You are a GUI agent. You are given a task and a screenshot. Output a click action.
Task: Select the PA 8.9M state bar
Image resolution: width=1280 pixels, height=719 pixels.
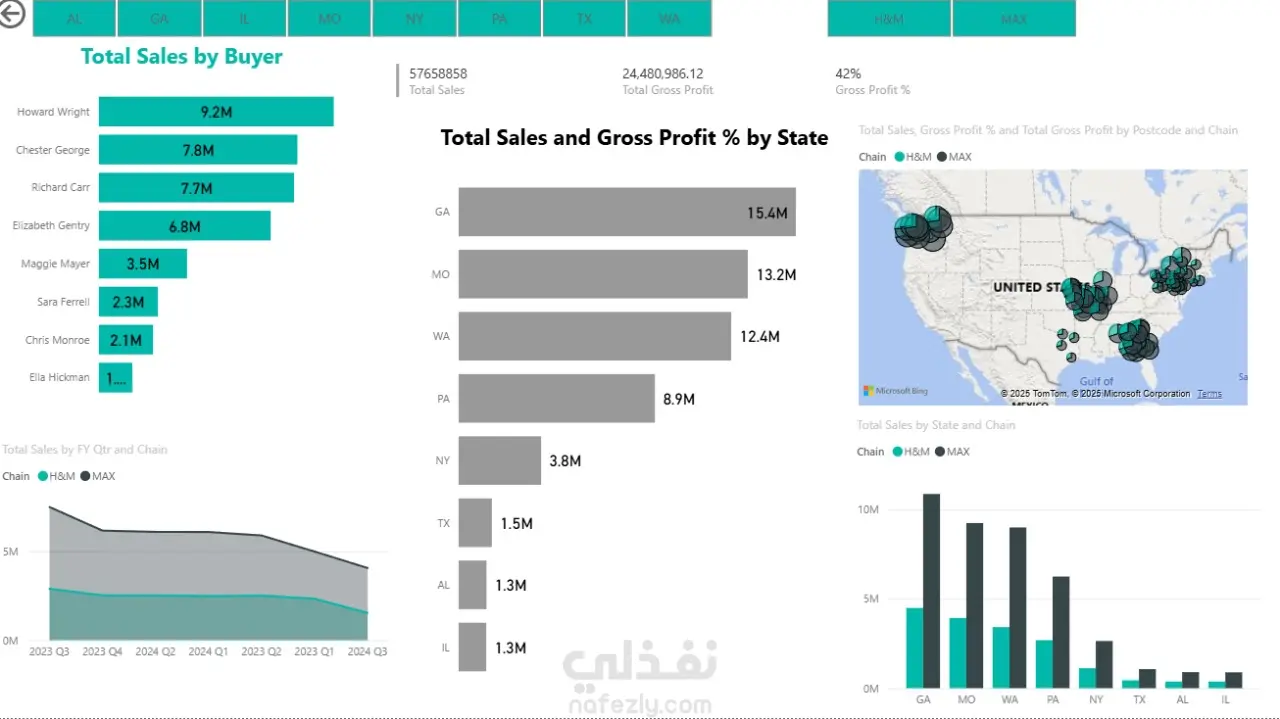[x=556, y=399]
